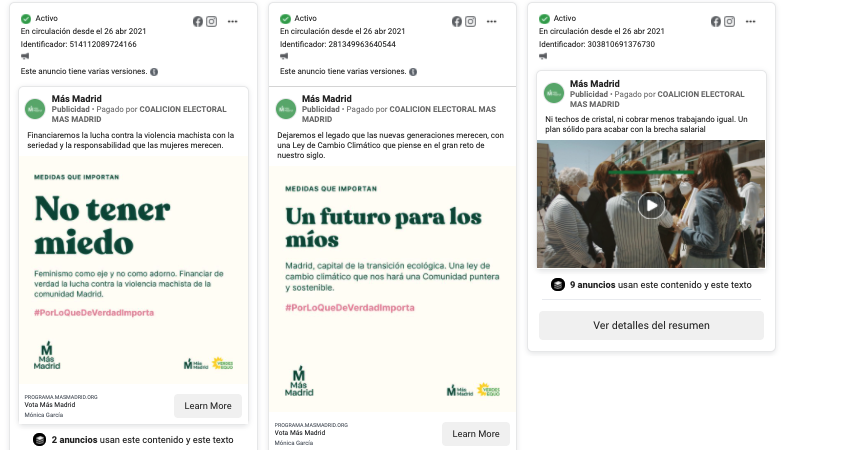Click 'Este anuncio tiene varias versiones' on second ad
Image resolution: width=863 pixels, height=450 pixels.
click(x=343, y=71)
